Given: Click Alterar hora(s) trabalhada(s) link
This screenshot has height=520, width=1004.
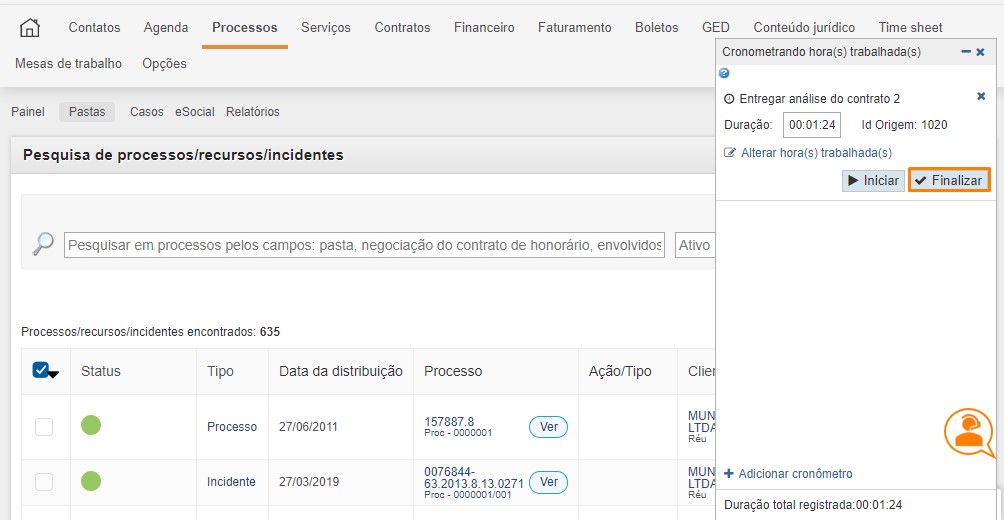Looking at the screenshot, I should click(x=815, y=153).
